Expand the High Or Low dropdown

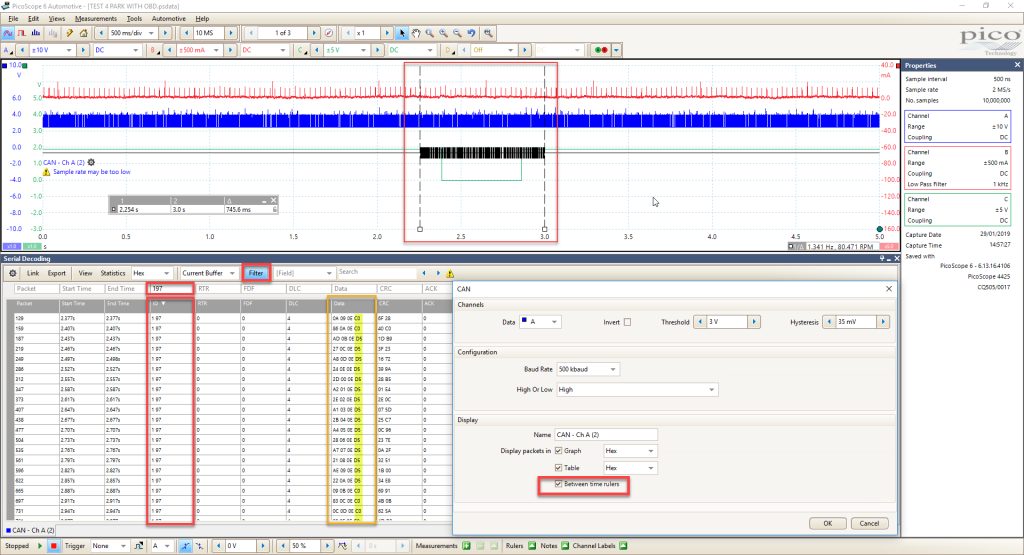637,389
